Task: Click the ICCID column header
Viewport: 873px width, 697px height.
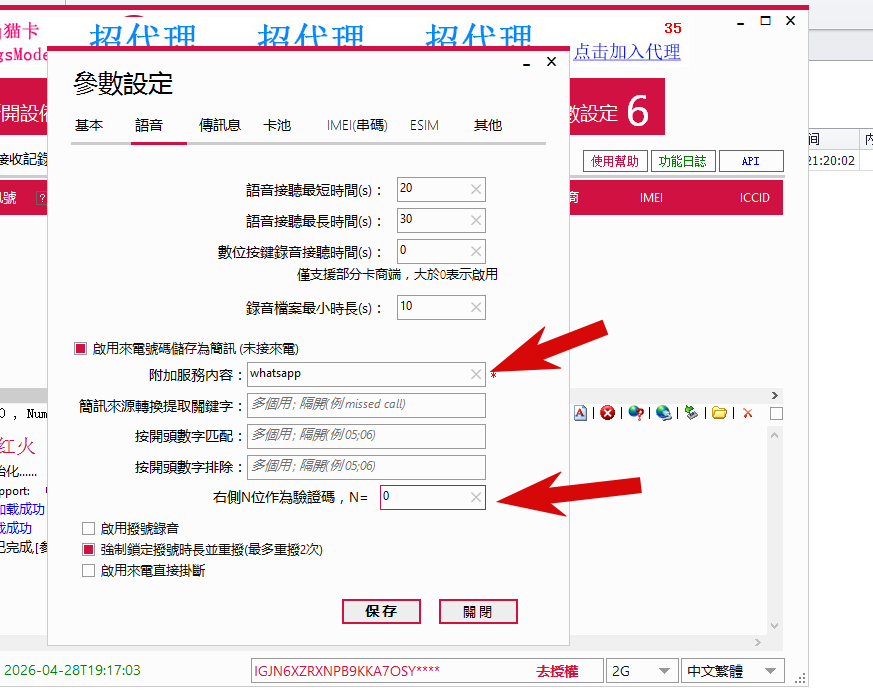Action: pos(754,198)
